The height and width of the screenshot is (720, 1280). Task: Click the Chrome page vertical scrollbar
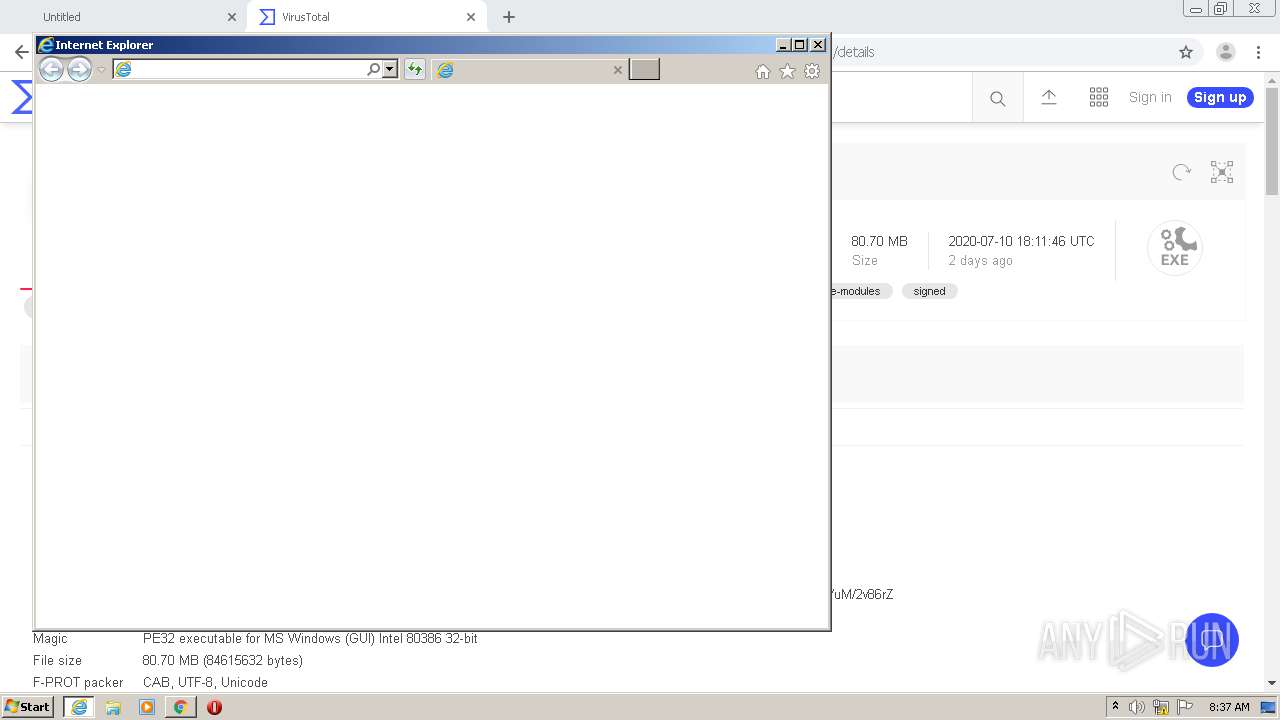(1272, 140)
